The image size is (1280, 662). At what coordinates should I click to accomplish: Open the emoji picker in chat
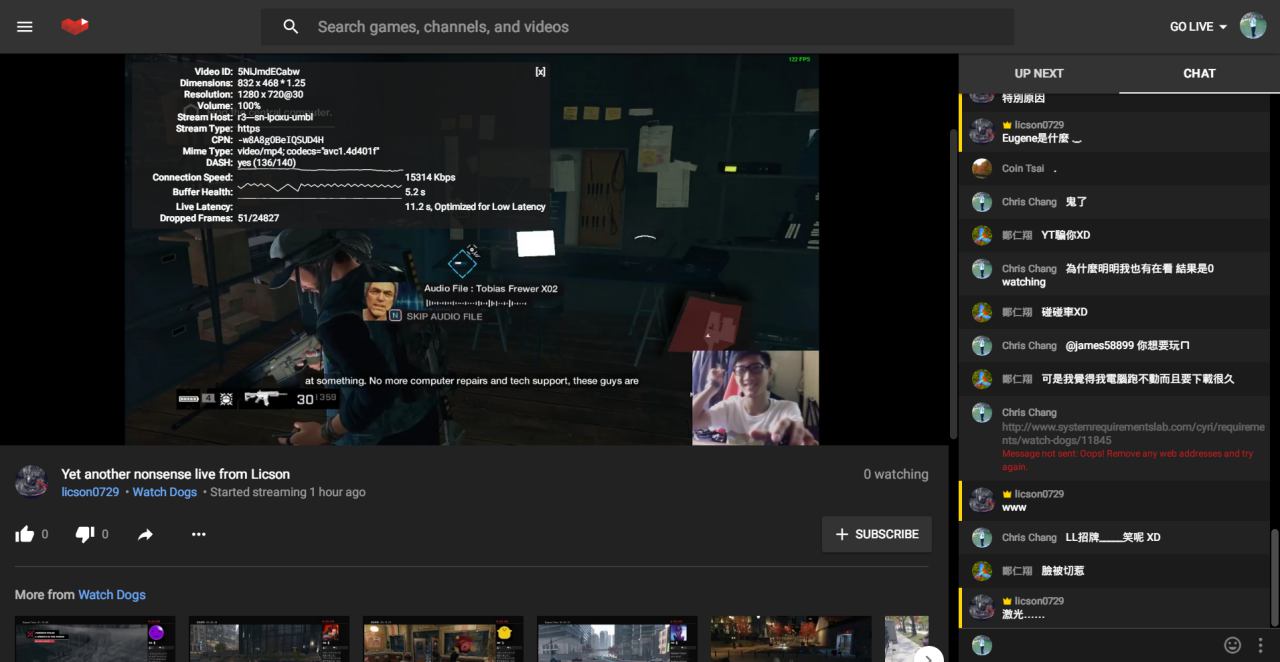point(1232,645)
